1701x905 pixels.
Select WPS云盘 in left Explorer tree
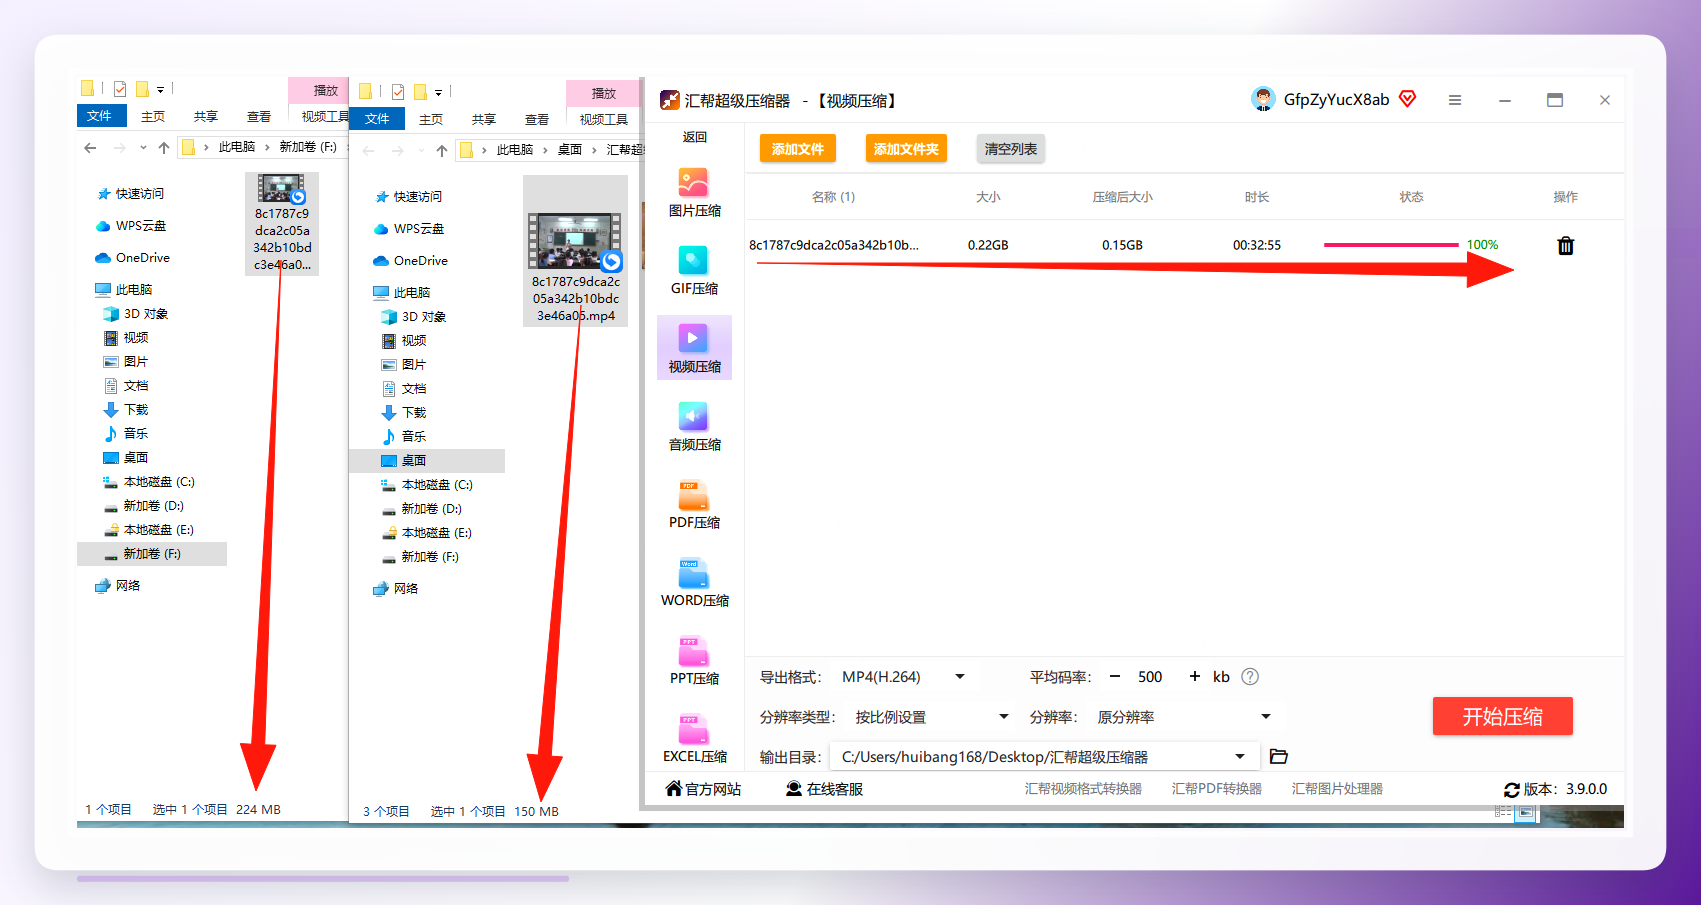pyautogui.click(x=131, y=226)
